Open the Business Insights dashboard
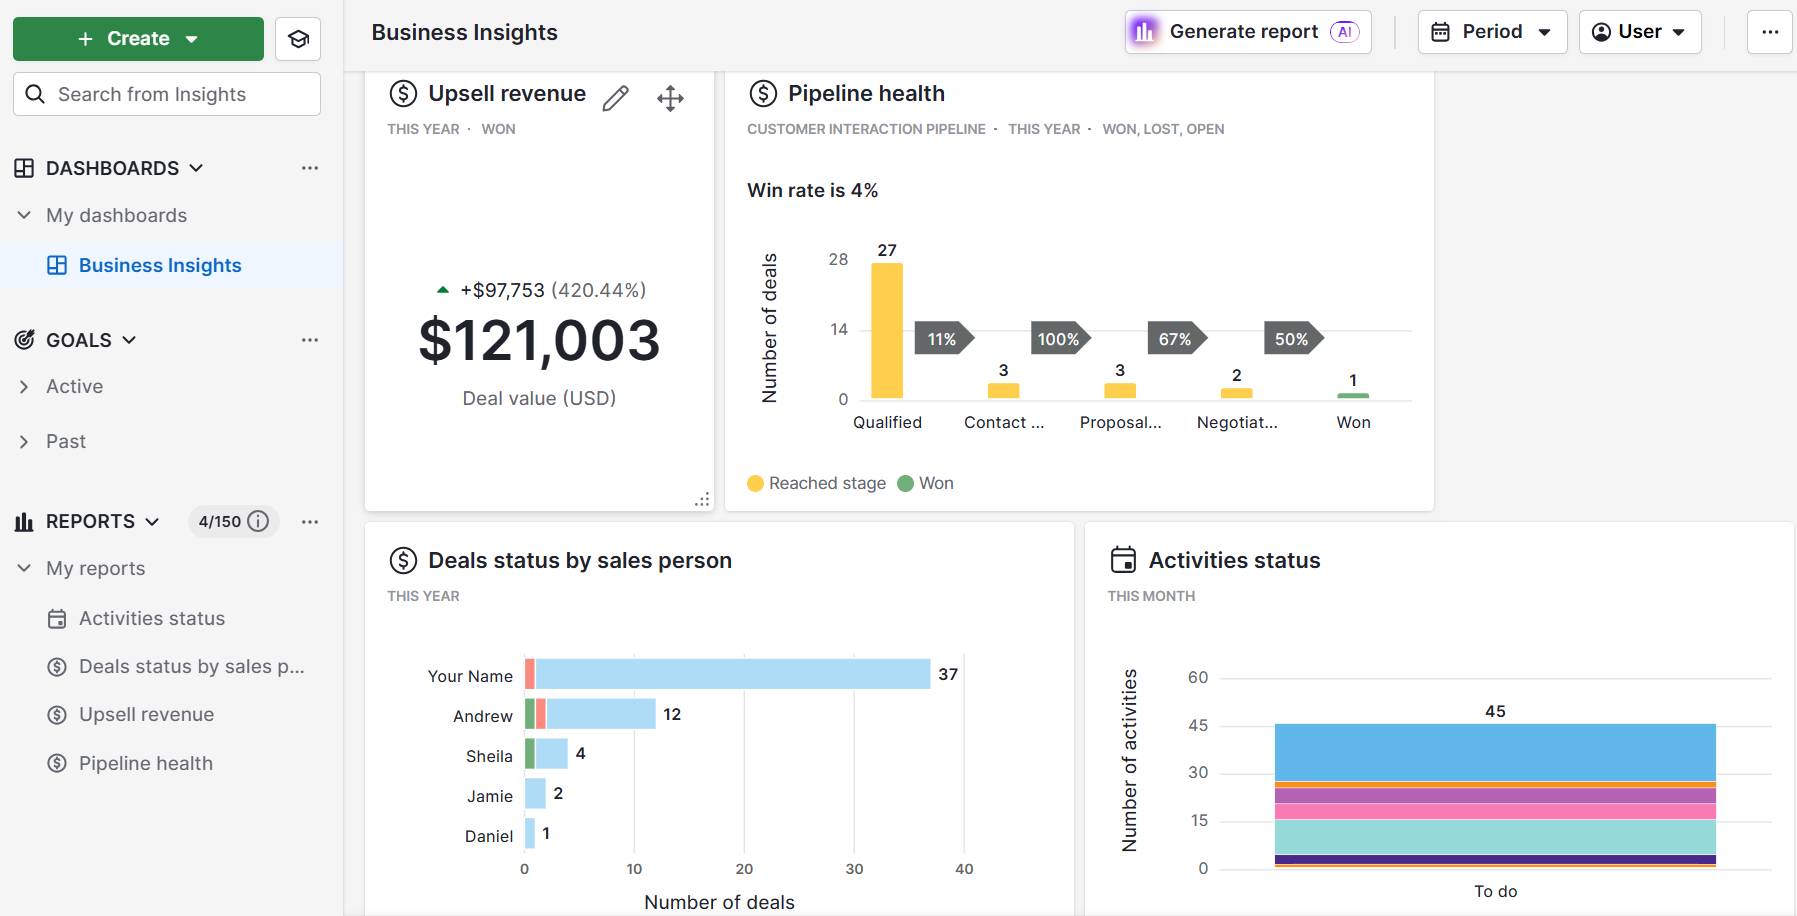Screen dimensions: 1797x916 pyautogui.click(x=160, y=265)
